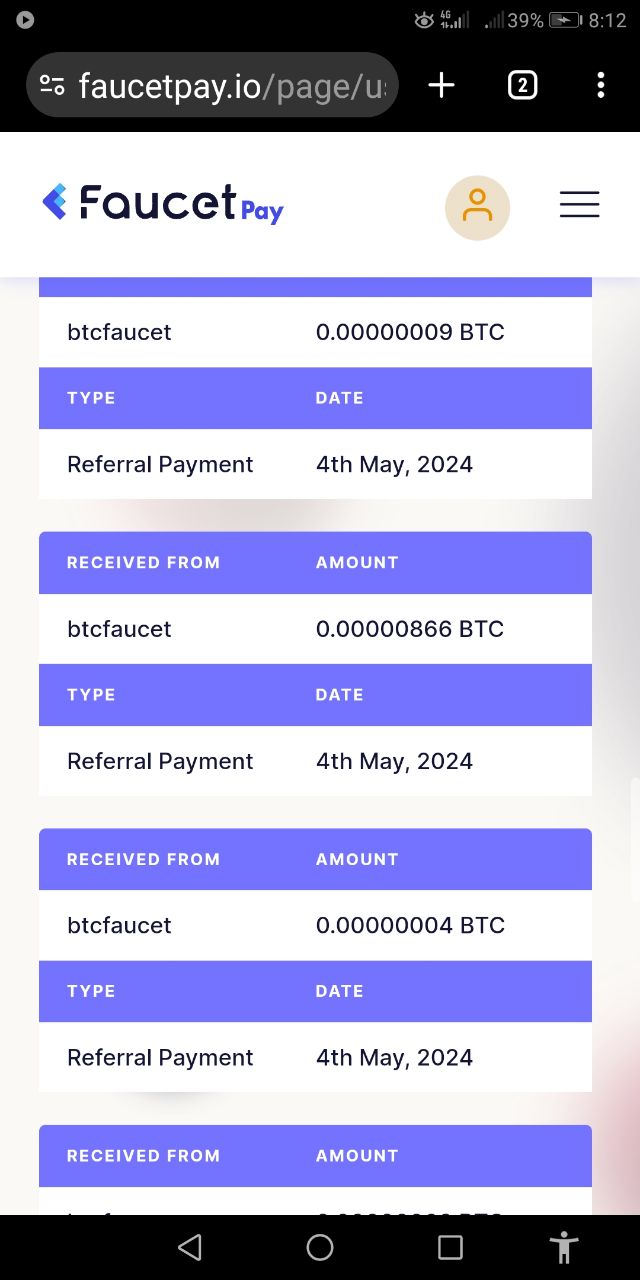Screen dimensions: 640x1280
Task: Show open tabs switcher
Action: (522, 86)
